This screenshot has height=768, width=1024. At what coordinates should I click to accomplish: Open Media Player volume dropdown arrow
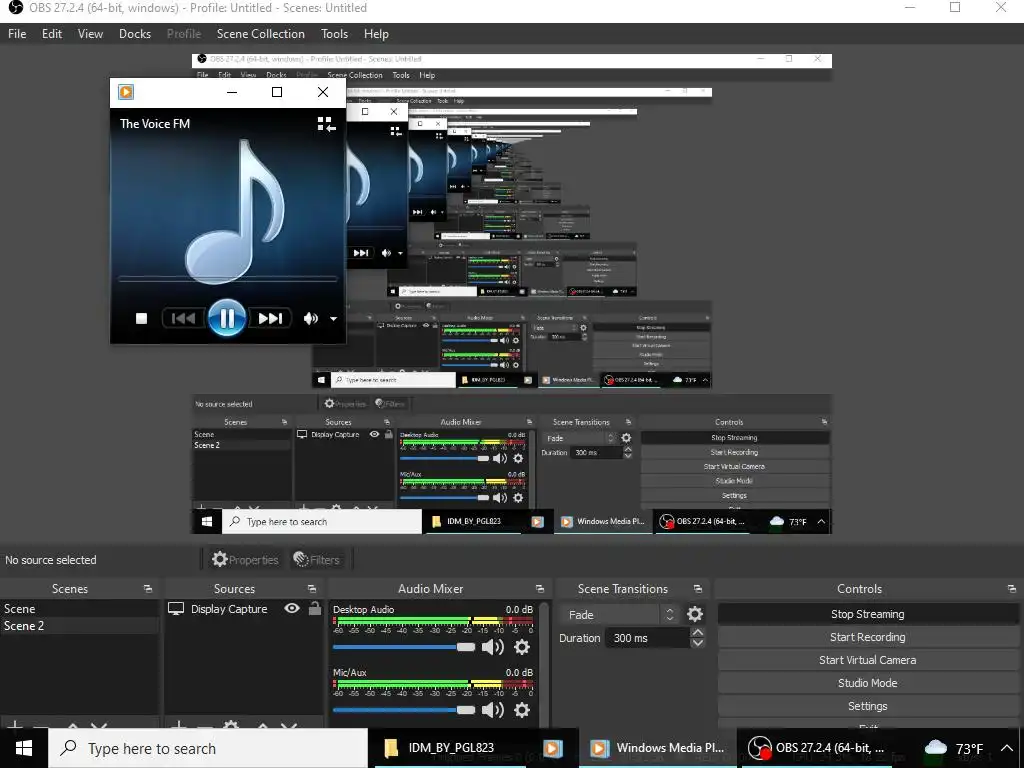(x=333, y=319)
